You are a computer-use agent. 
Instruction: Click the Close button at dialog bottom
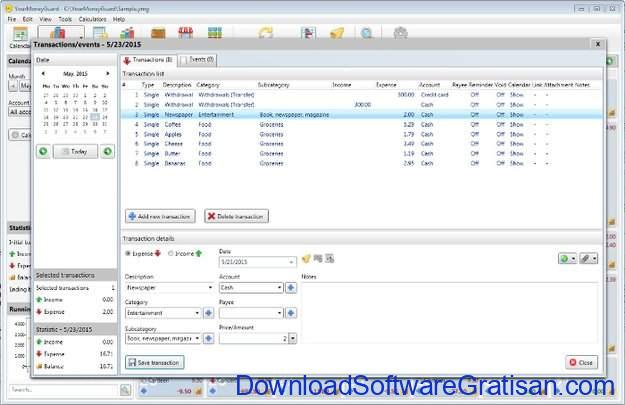click(x=581, y=363)
